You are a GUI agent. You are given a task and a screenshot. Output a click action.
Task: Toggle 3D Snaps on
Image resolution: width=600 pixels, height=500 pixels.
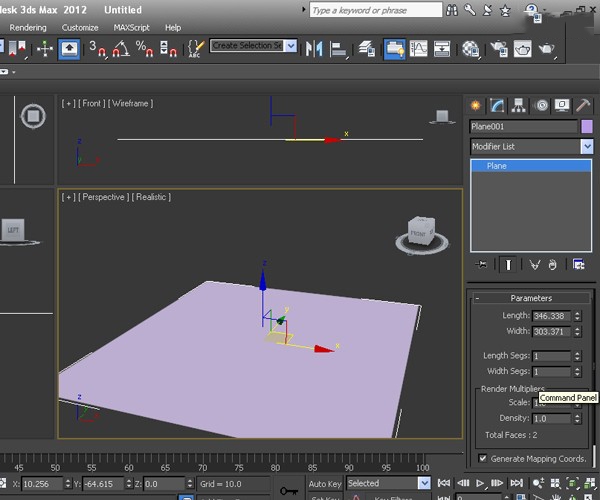97,49
